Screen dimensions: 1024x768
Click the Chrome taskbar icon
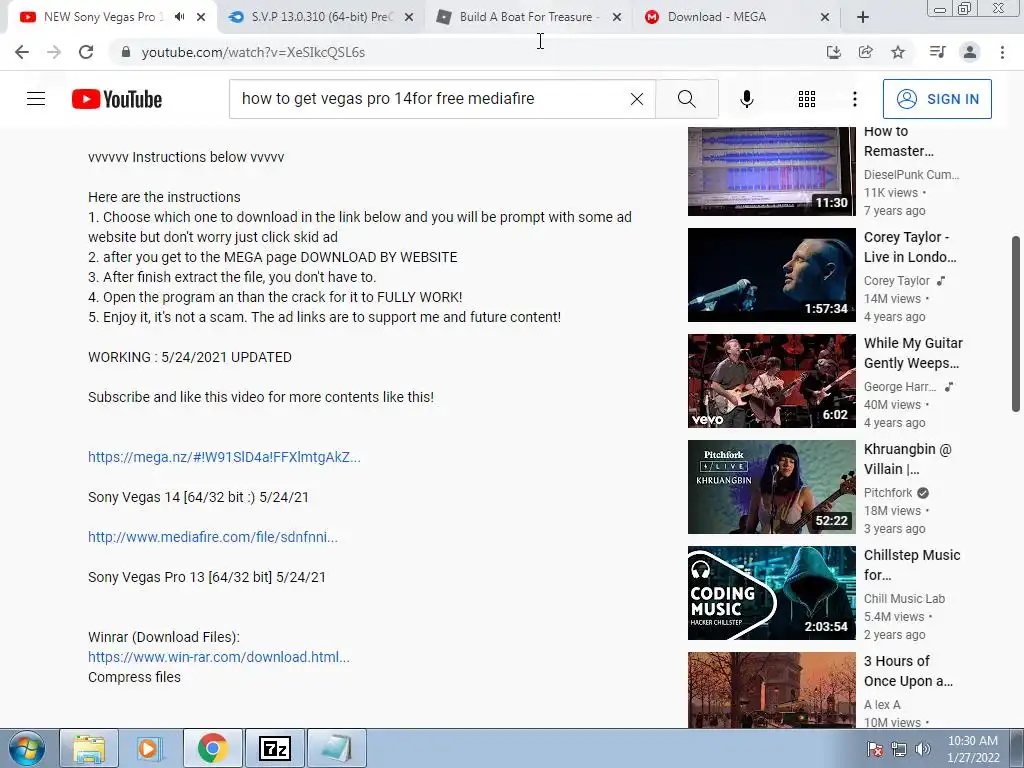pos(212,748)
